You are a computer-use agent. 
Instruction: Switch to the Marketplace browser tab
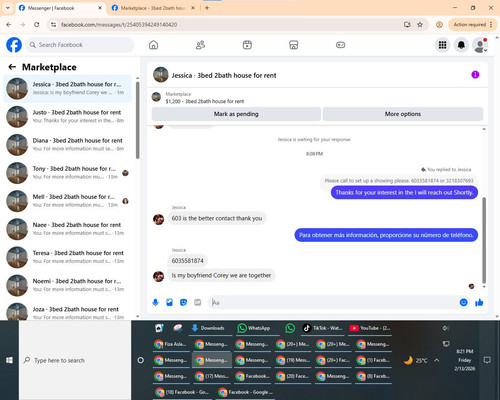[153, 8]
